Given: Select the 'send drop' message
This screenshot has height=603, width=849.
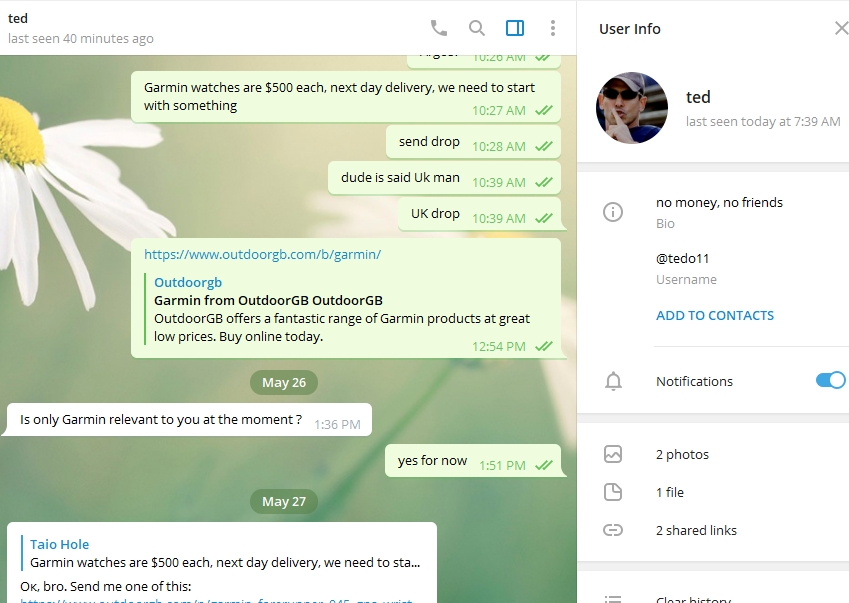Looking at the screenshot, I should click(x=473, y=142).
